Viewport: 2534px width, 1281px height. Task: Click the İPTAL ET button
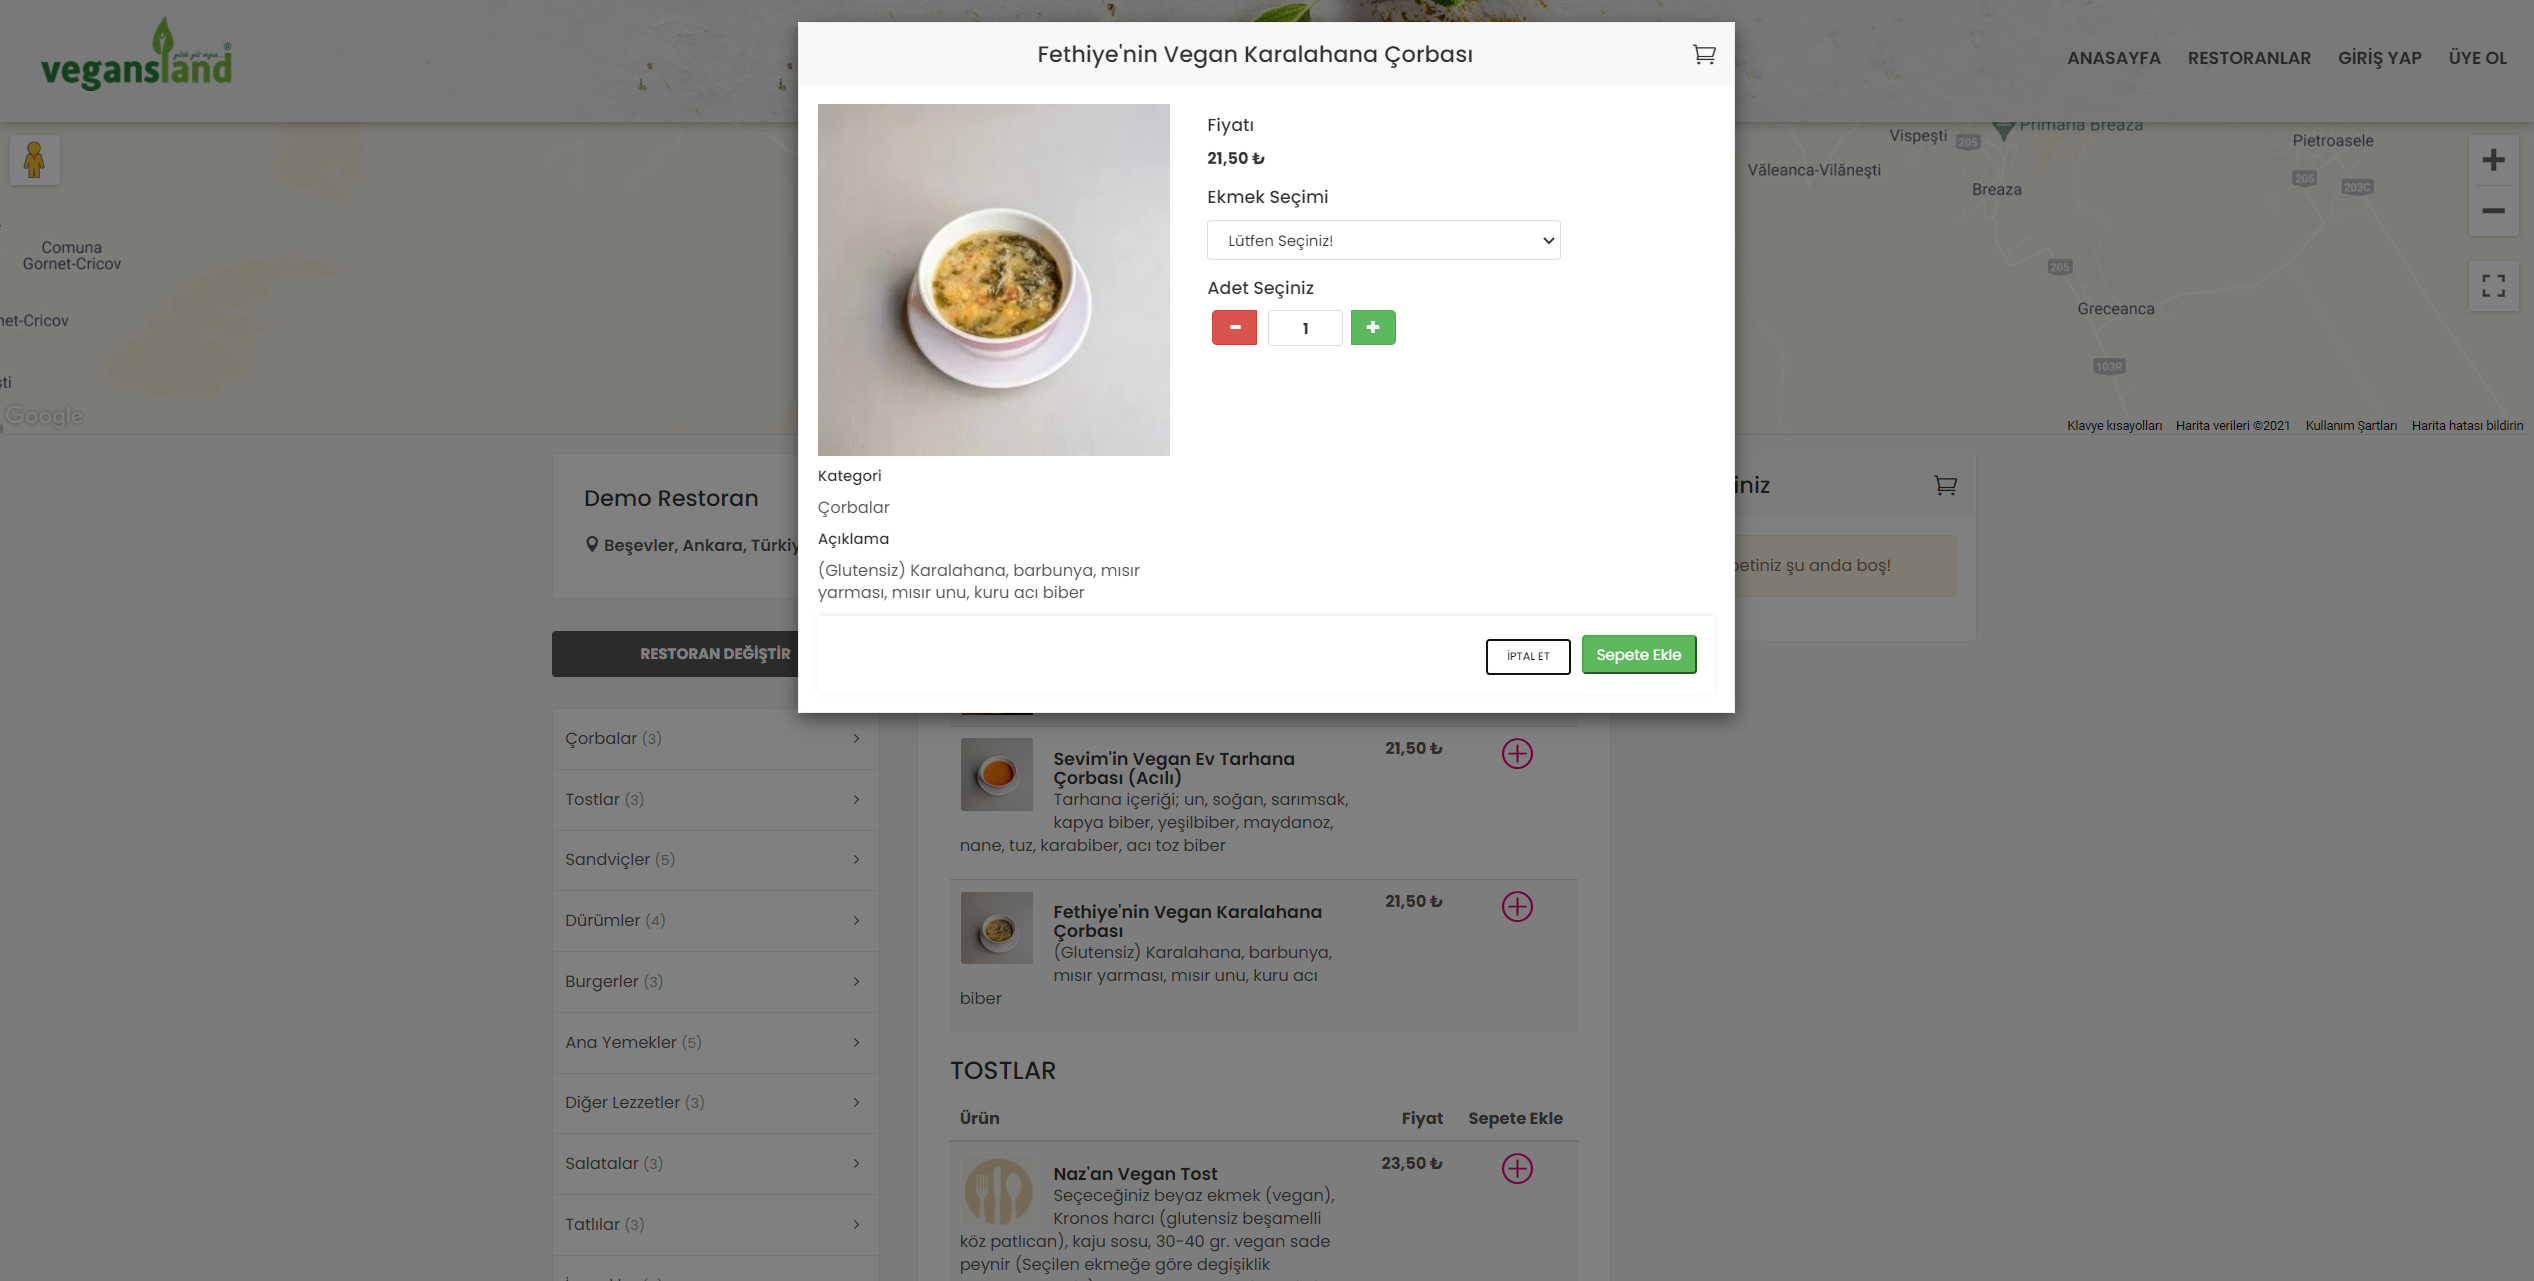point(1527,657)
